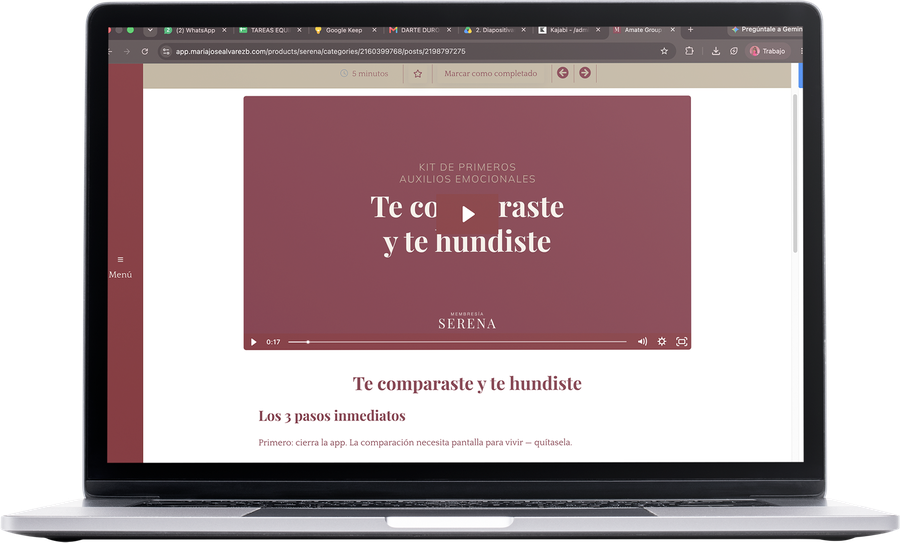
Task: Open the browser downloads icon
Action: (x=716, y=51)
